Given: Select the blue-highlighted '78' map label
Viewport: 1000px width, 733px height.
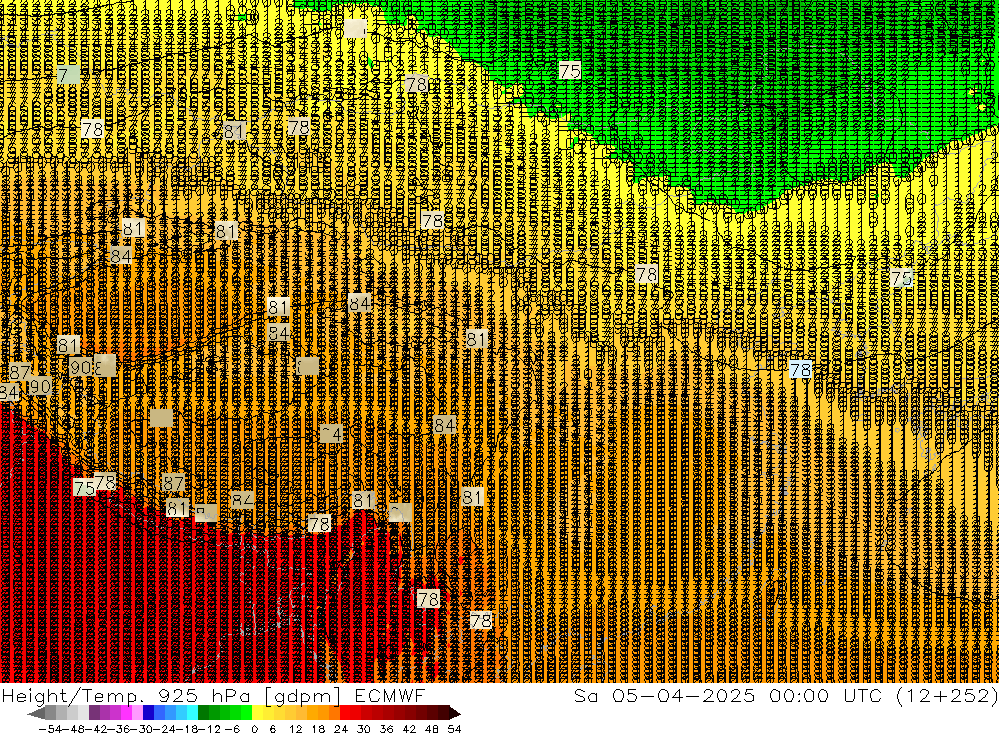Looking at the screenshot, I should point(800,369).
